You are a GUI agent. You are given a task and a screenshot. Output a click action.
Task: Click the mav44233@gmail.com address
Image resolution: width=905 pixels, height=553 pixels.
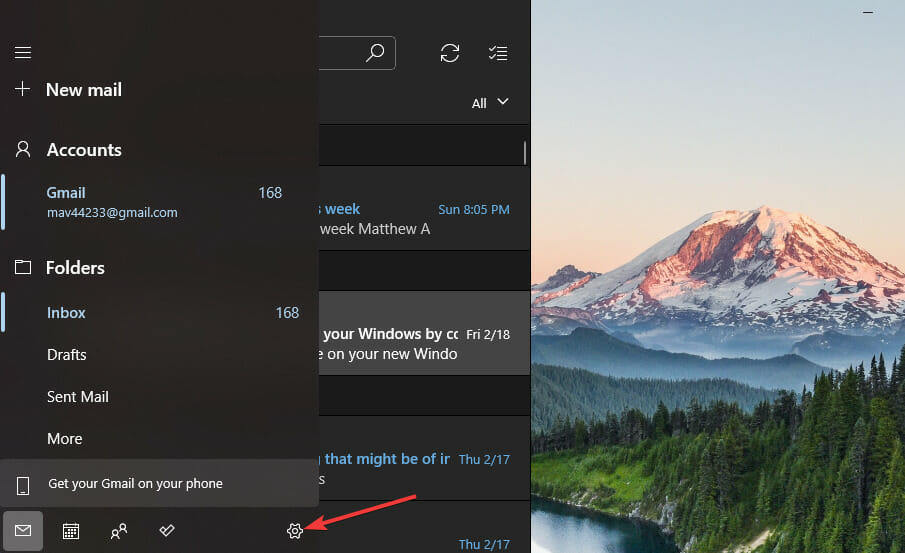(112, 212)
